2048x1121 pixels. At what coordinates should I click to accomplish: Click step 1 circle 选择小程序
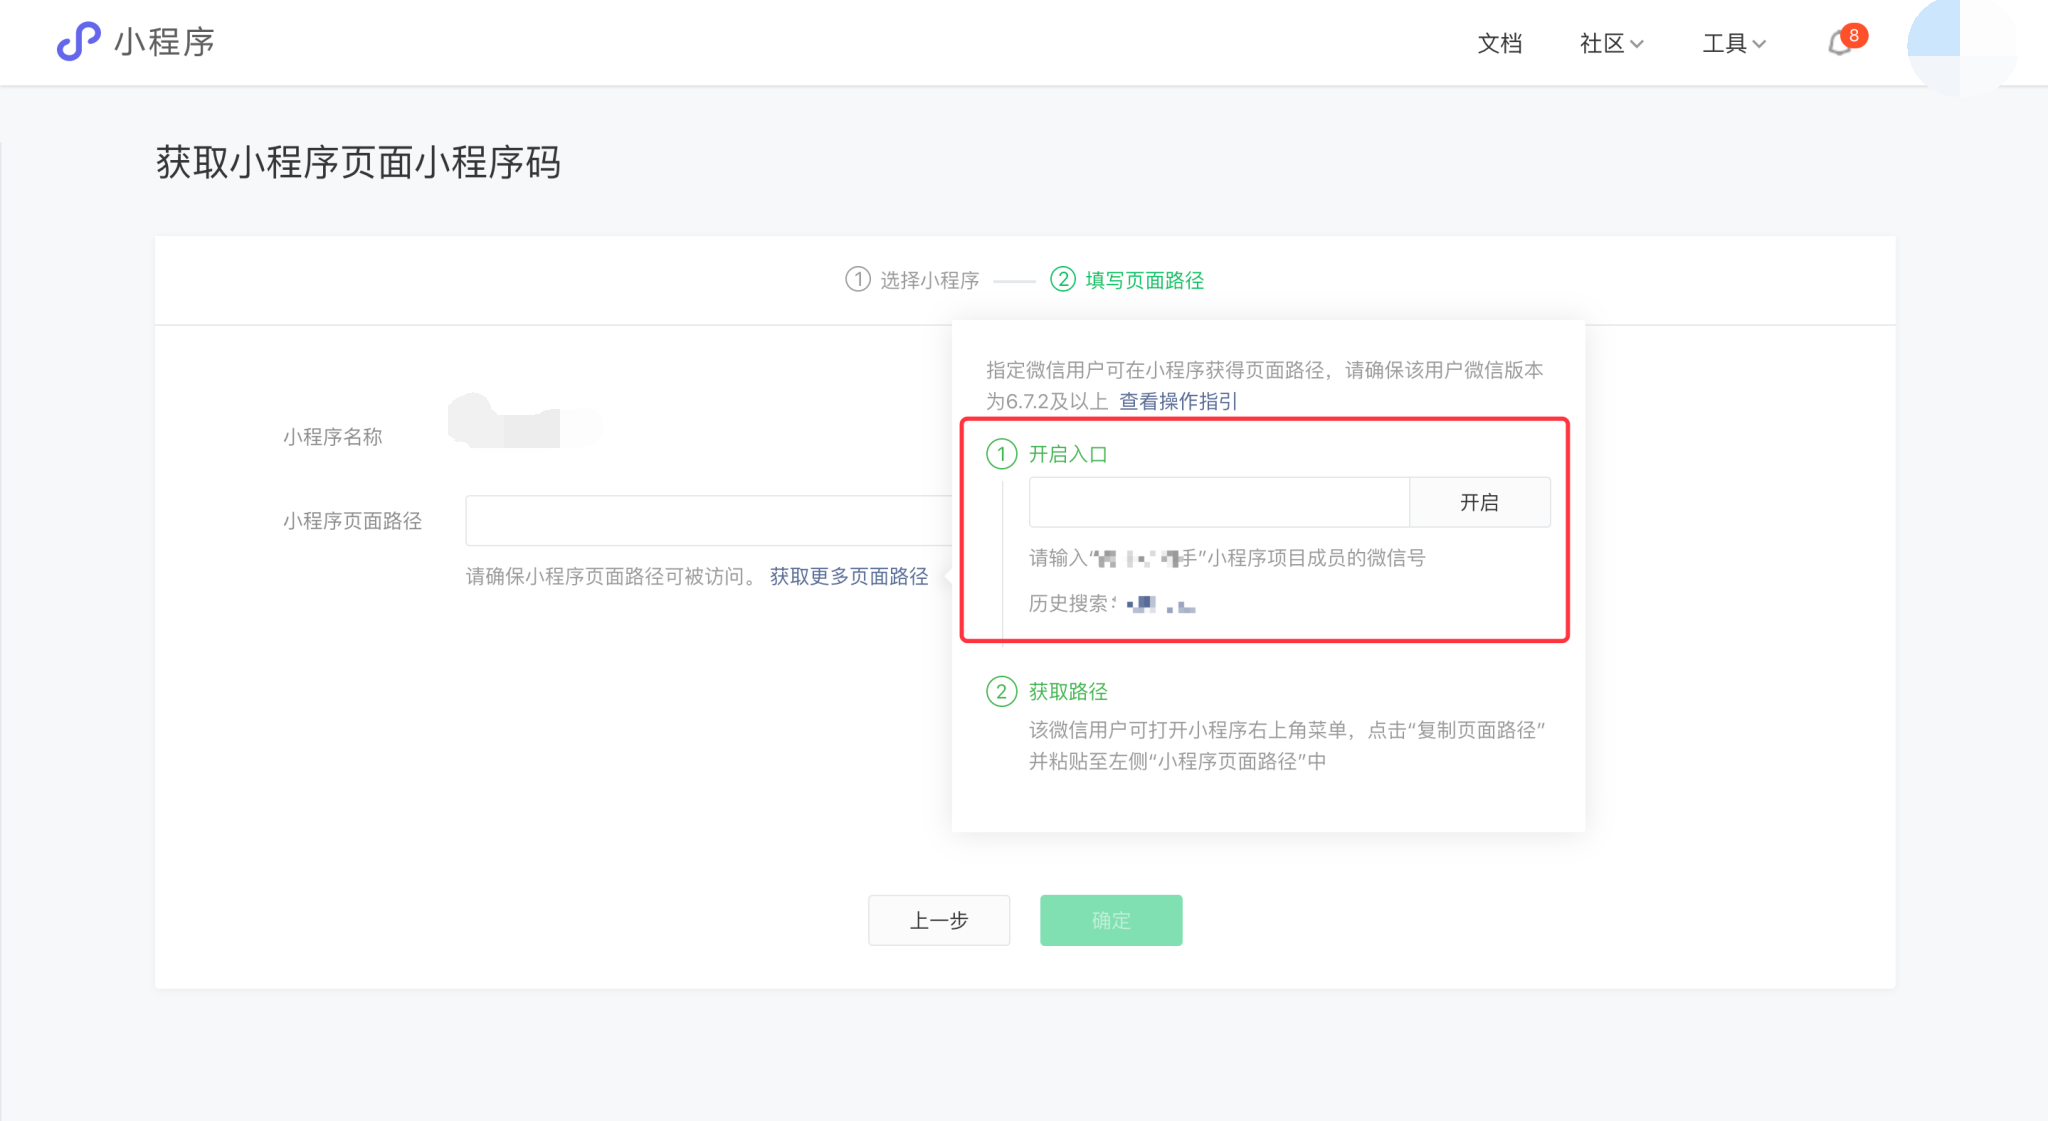pos(857,279)
